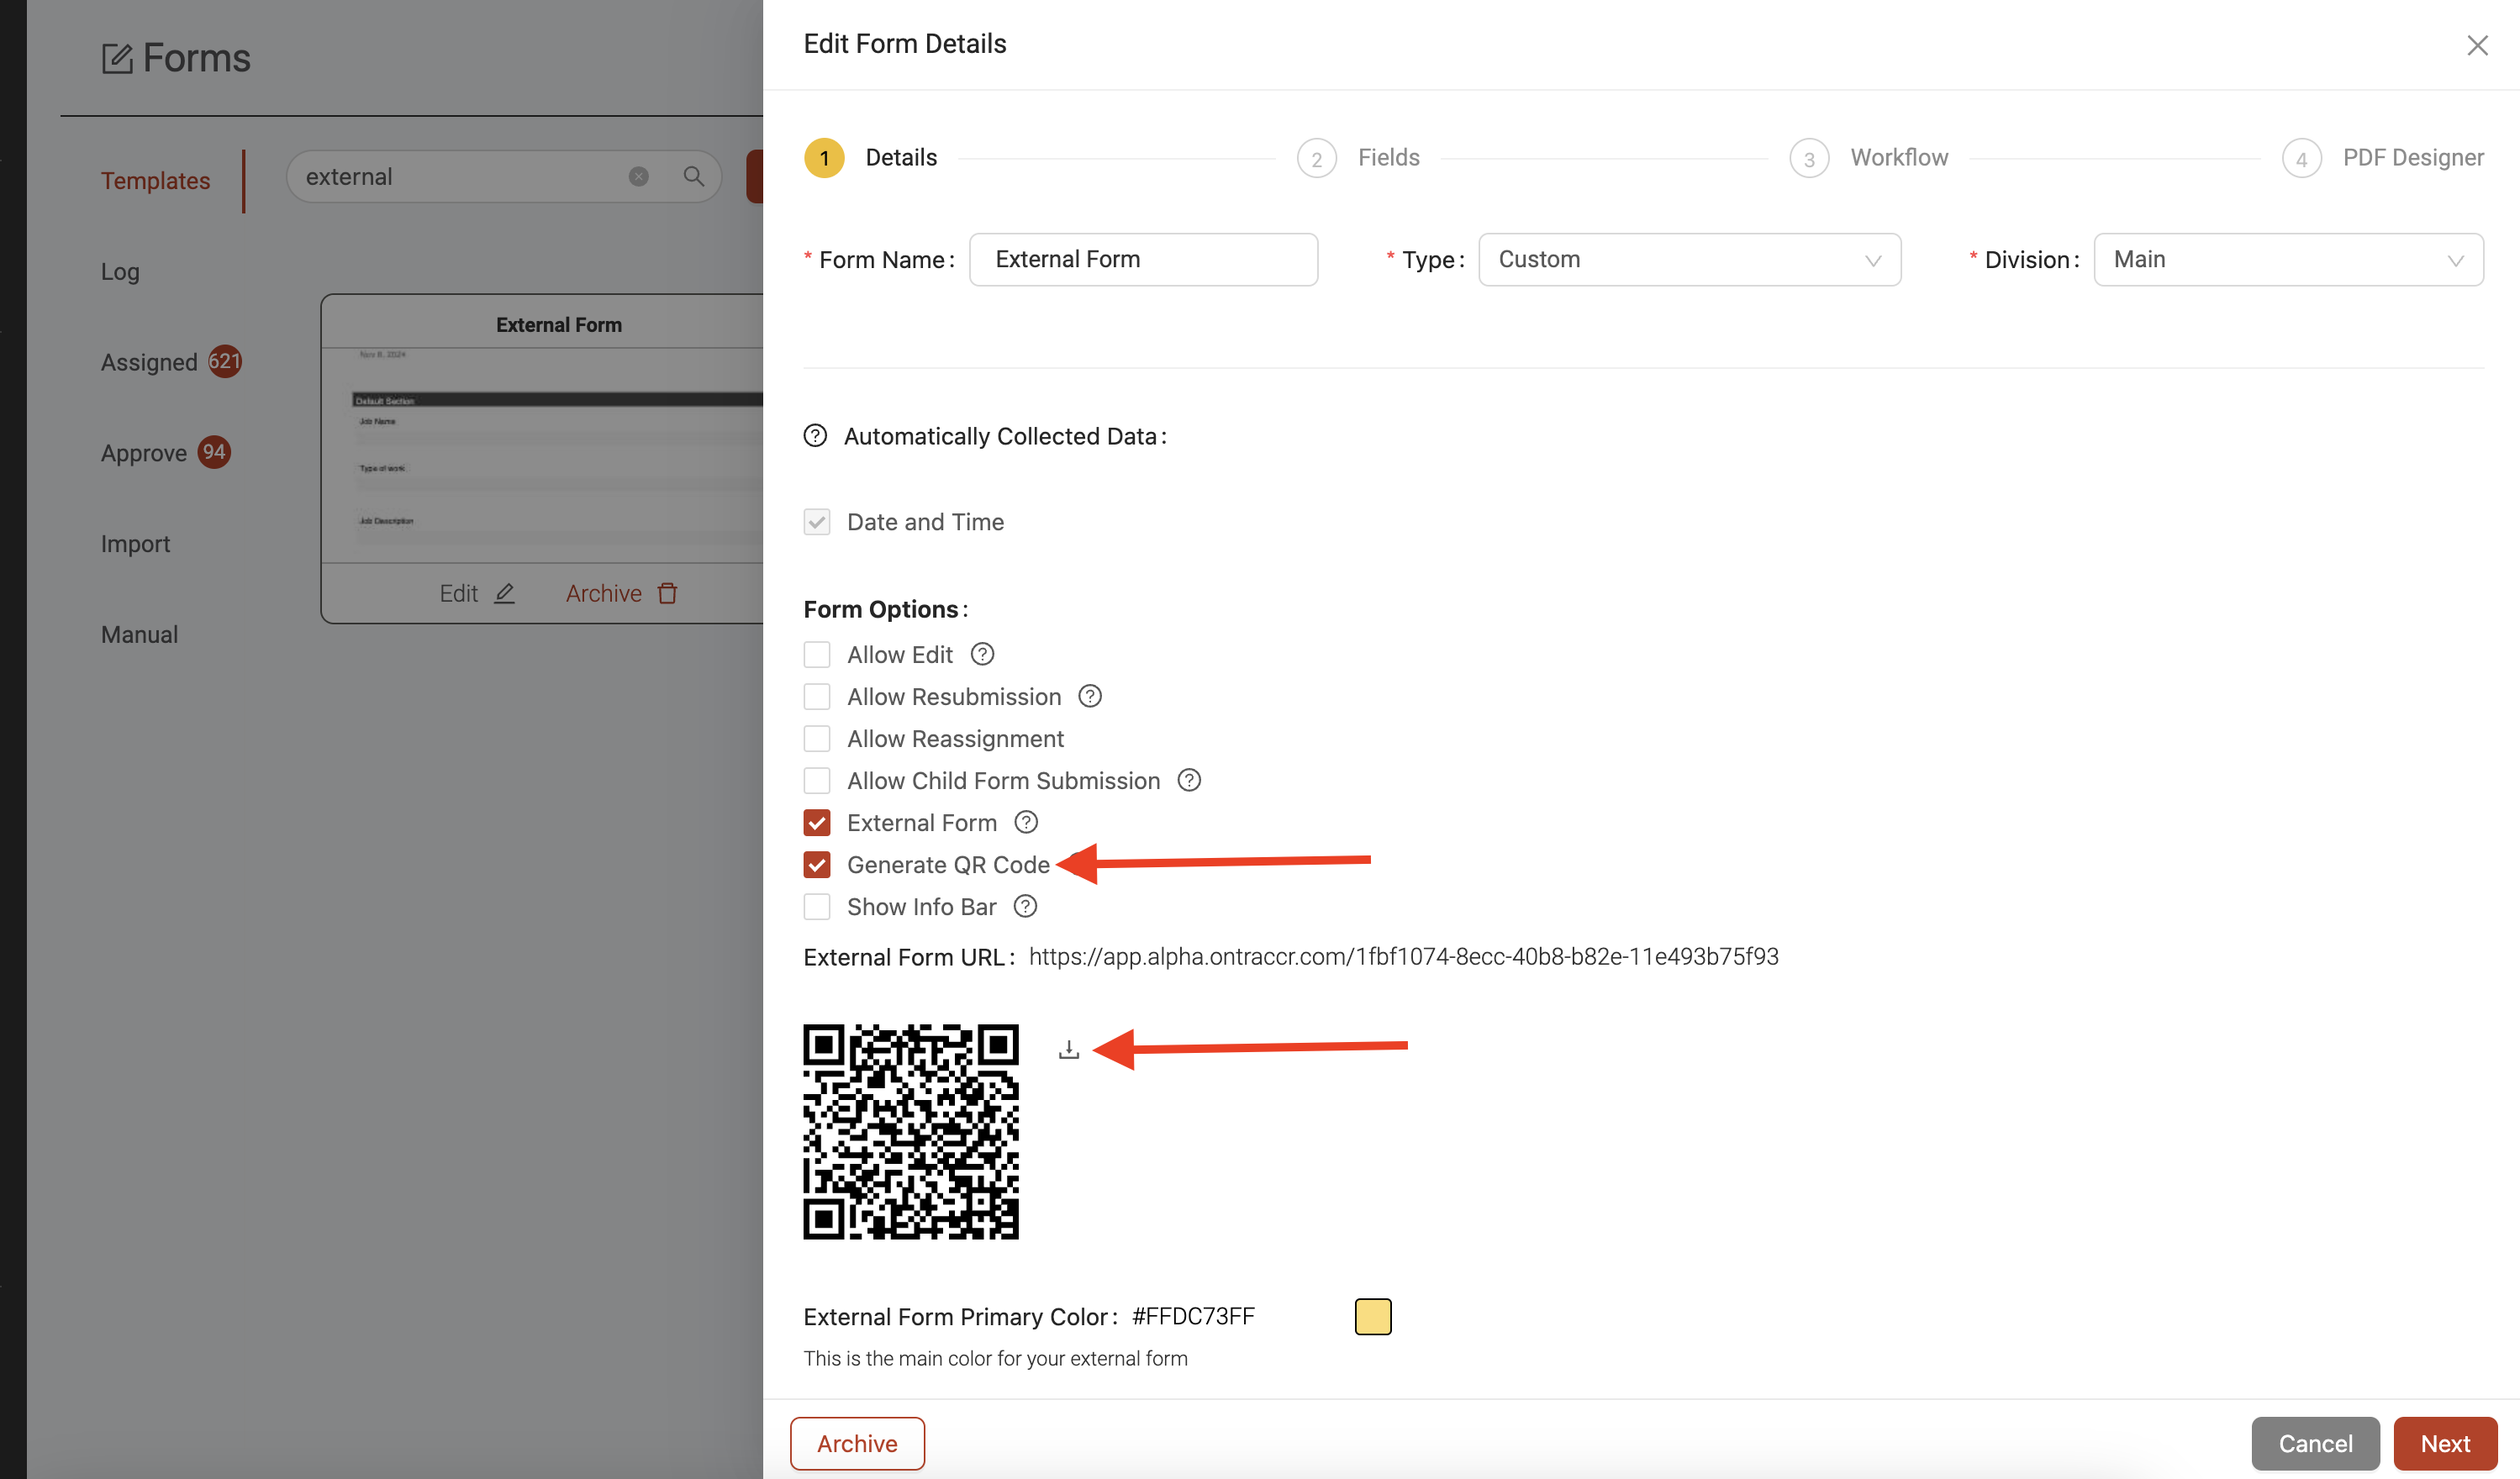2520x1479 pixels.
Task: Open the Division dropdown showing Main
Action: (x=2288, y=260)
